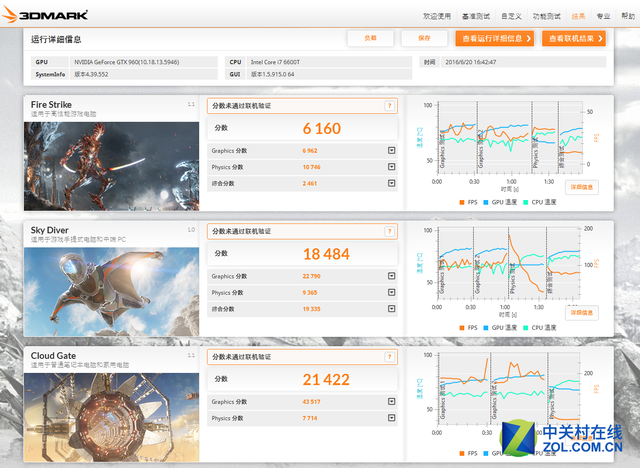This screenshot has height=468, width=640.
Task: Click the Fire Strike title text
Action: coord(51,104)
